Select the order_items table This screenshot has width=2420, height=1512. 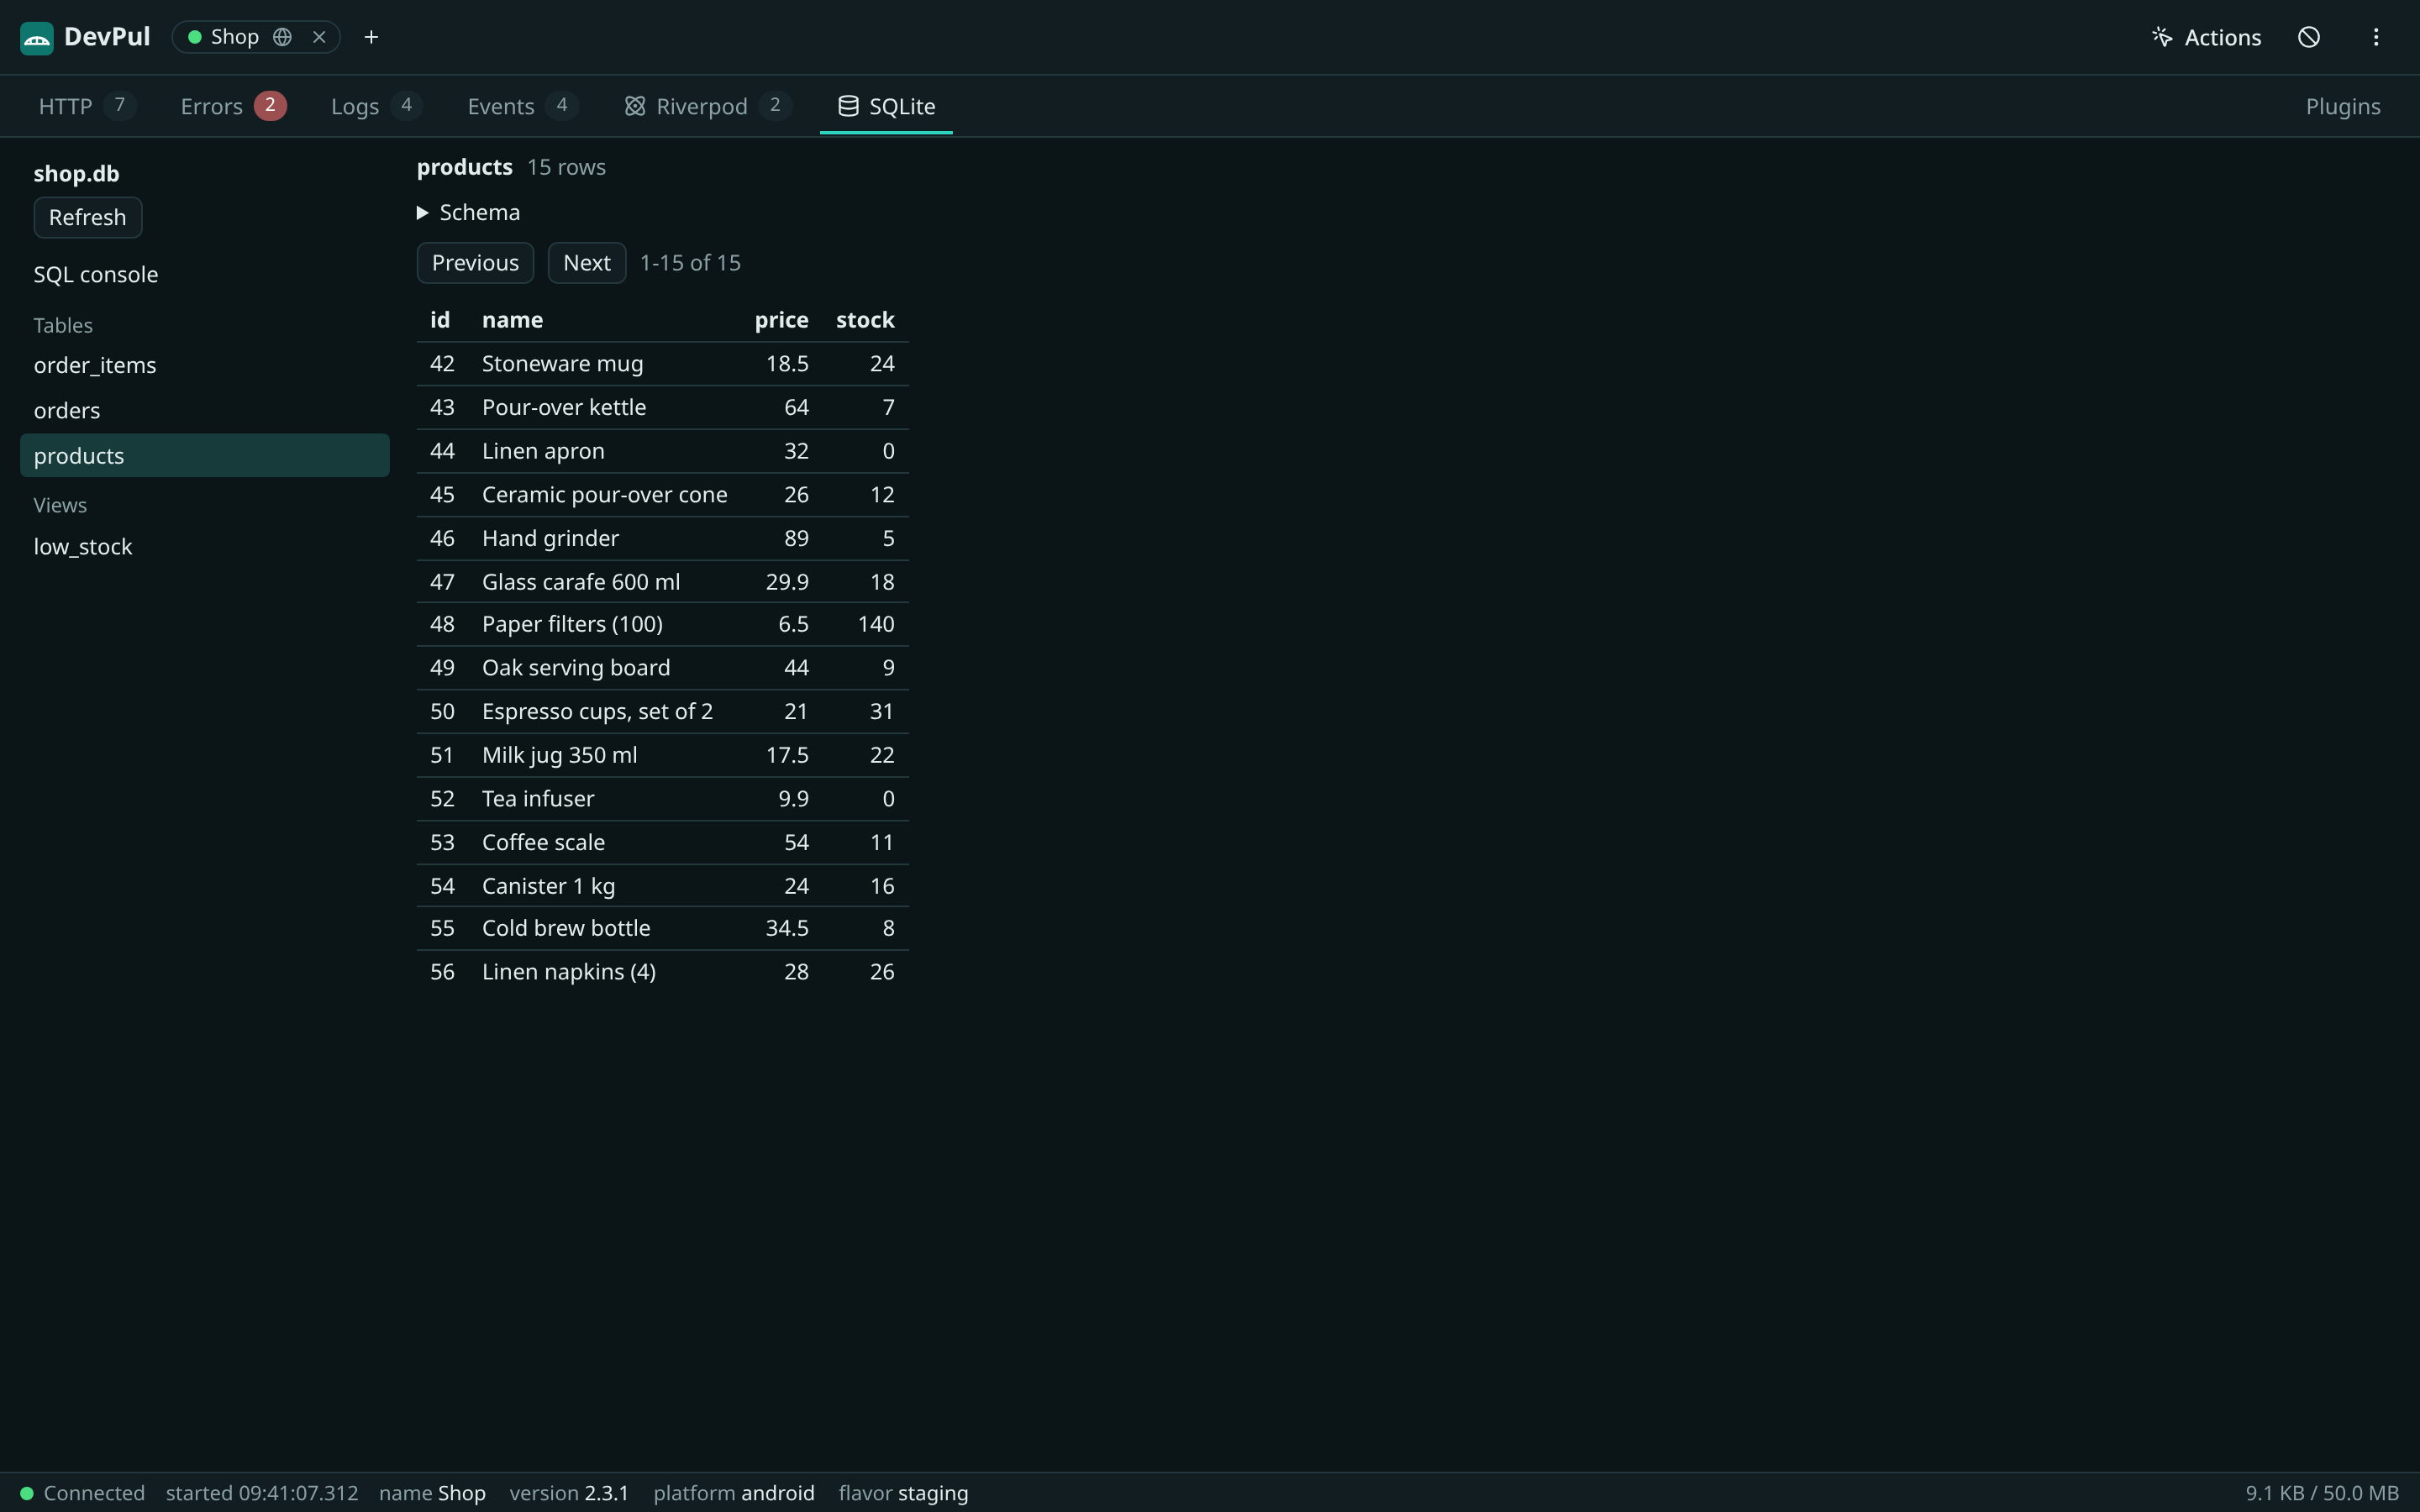204,365
